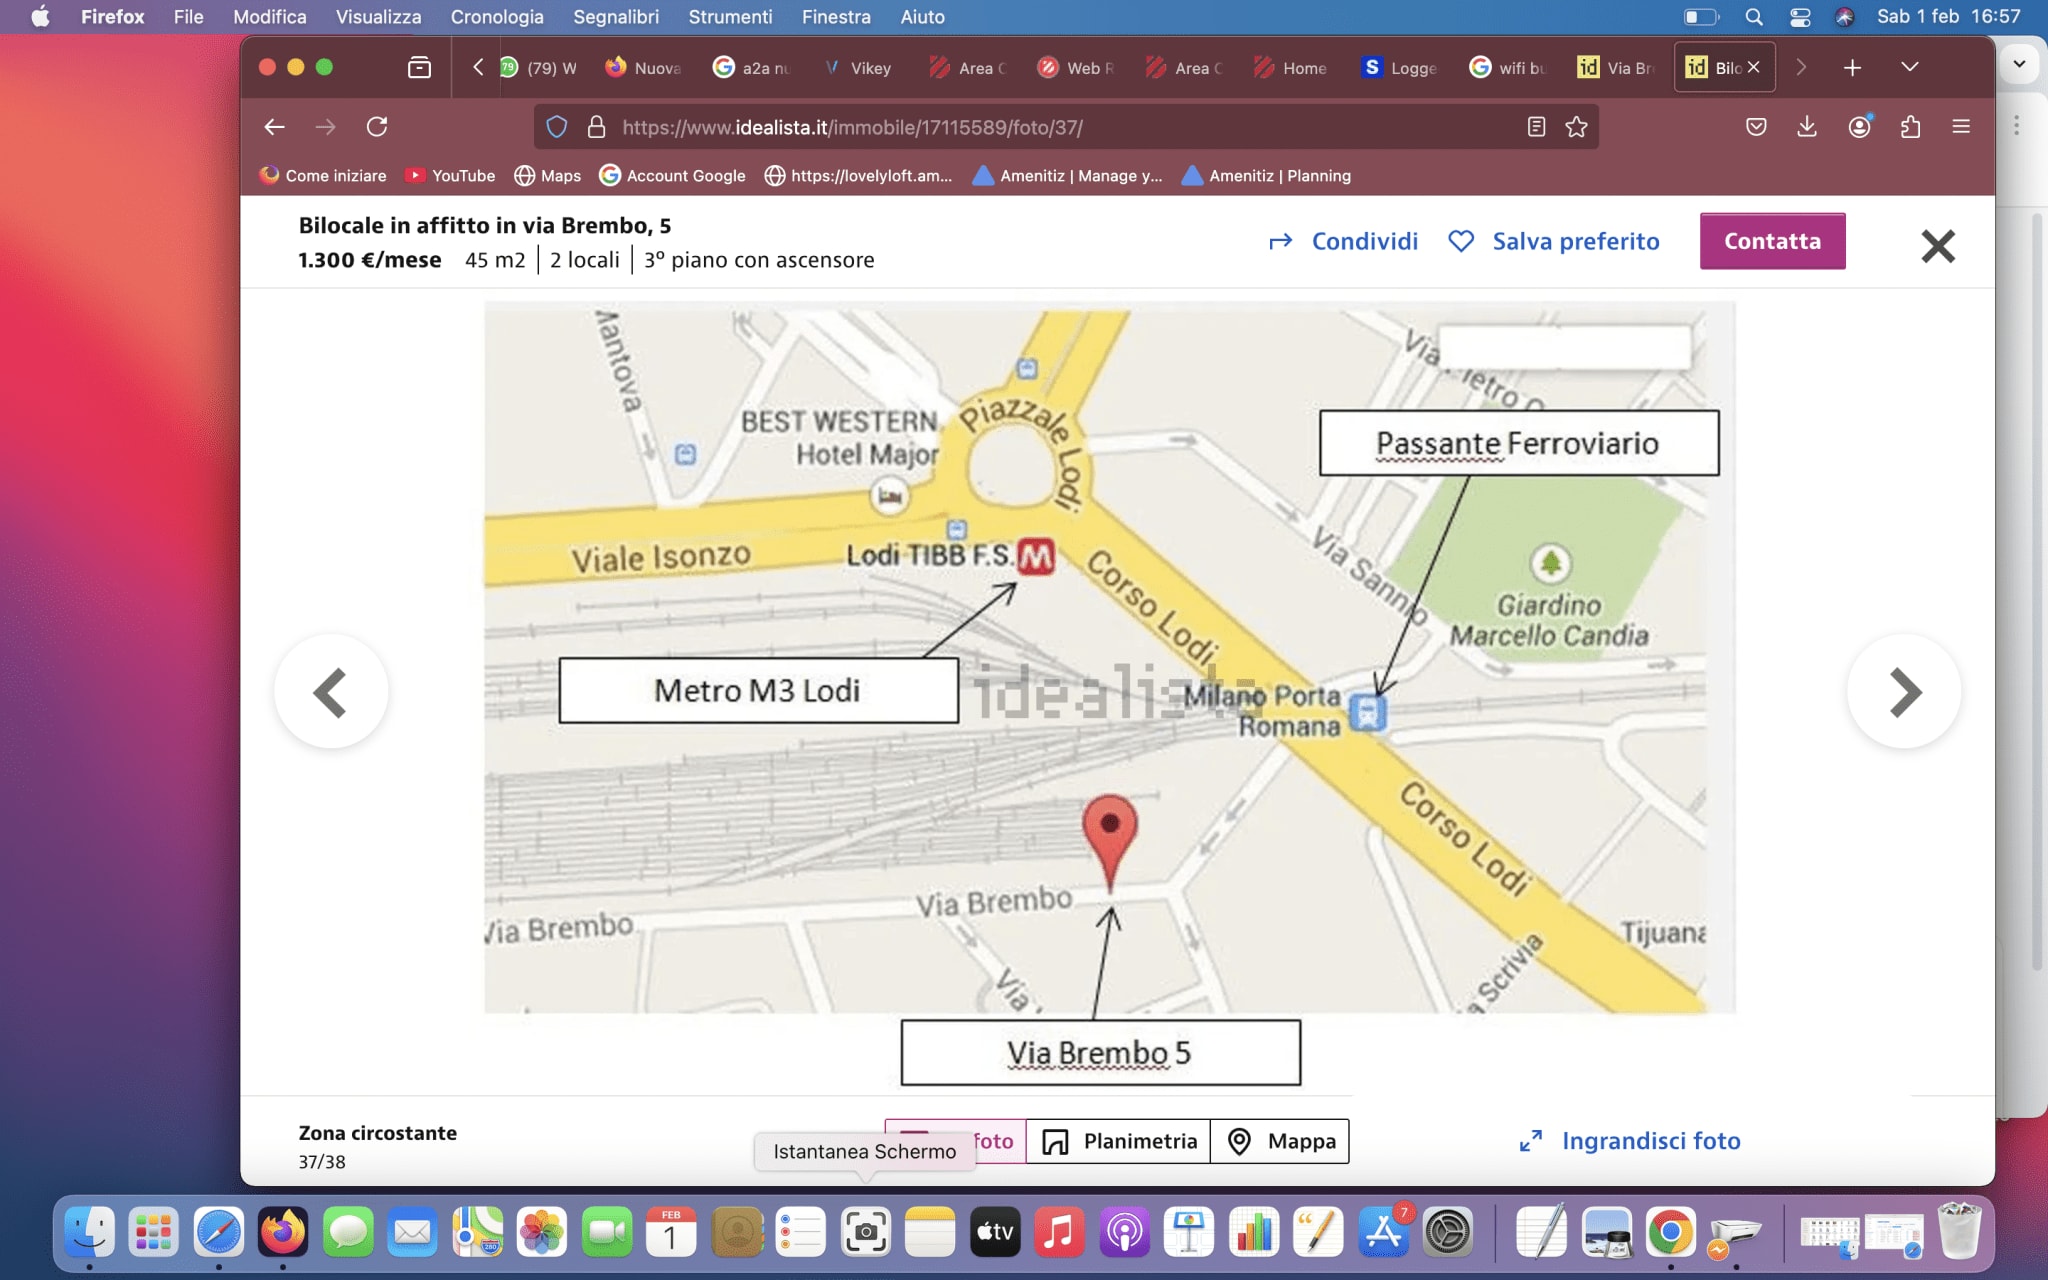Open the Trash in the Dock
Screen dimensions: 2048x1280
click(1959, 1232)
